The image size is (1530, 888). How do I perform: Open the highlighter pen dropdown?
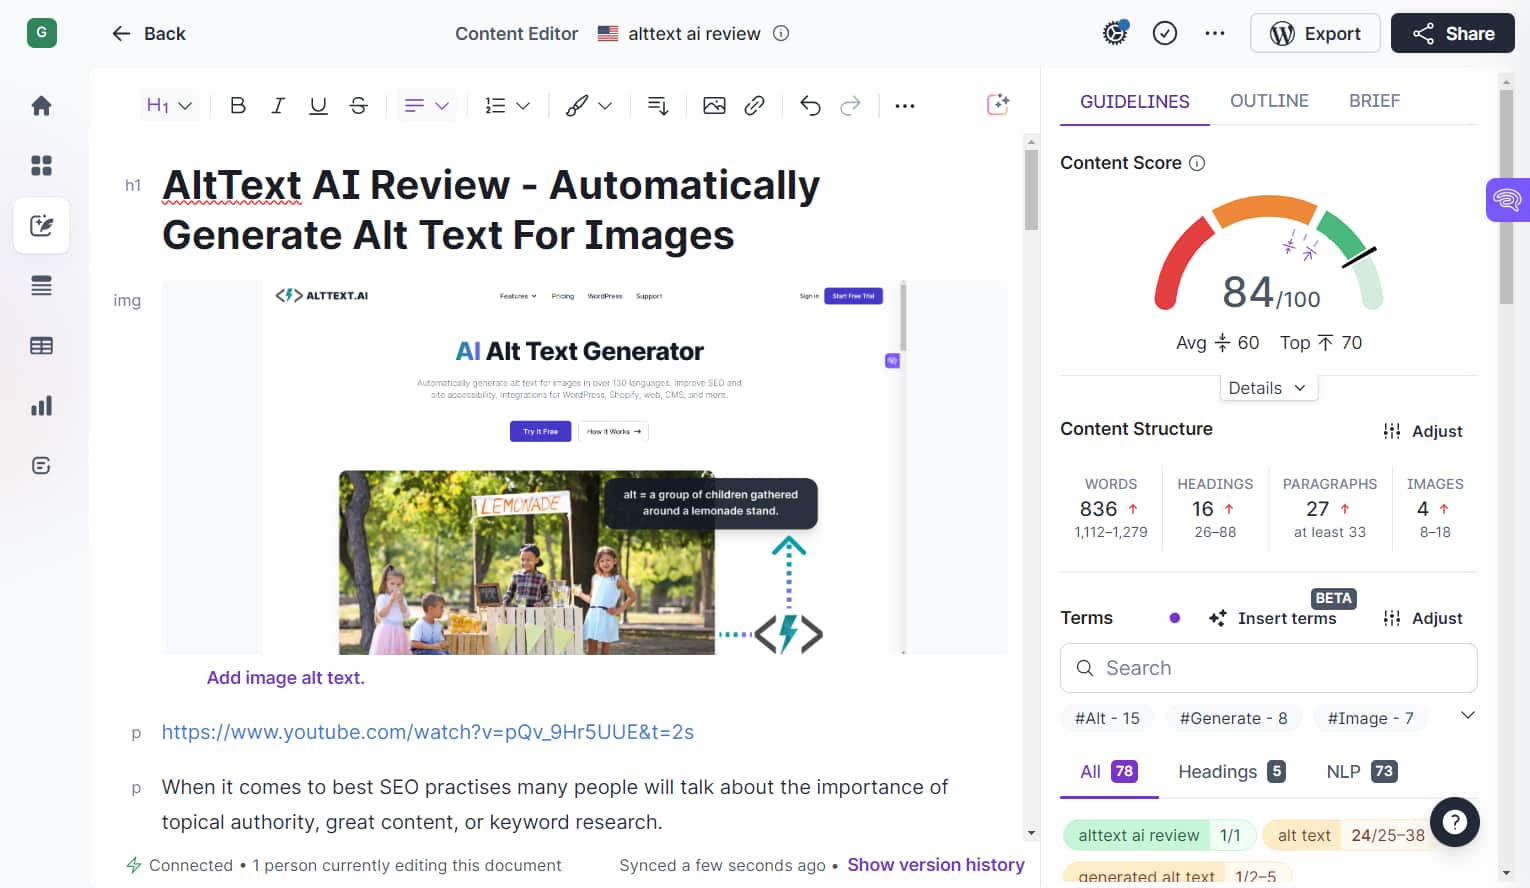click(588, 105)
